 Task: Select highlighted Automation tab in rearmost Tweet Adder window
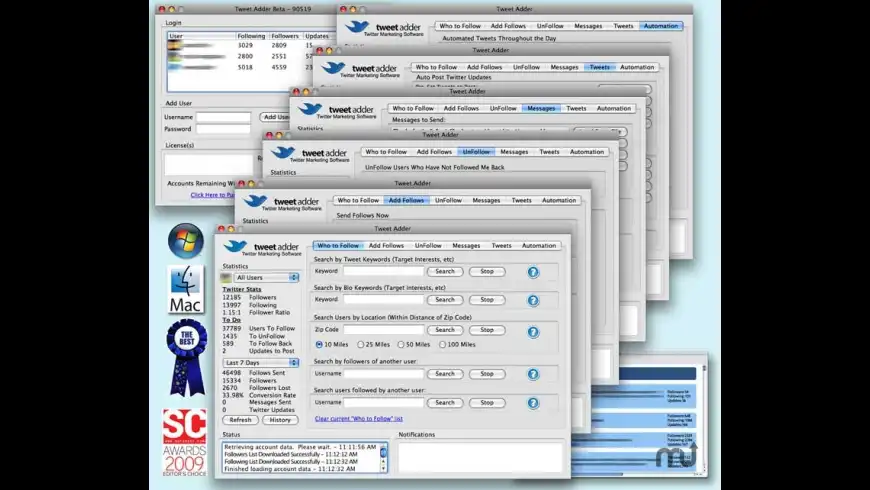point(661,26)
